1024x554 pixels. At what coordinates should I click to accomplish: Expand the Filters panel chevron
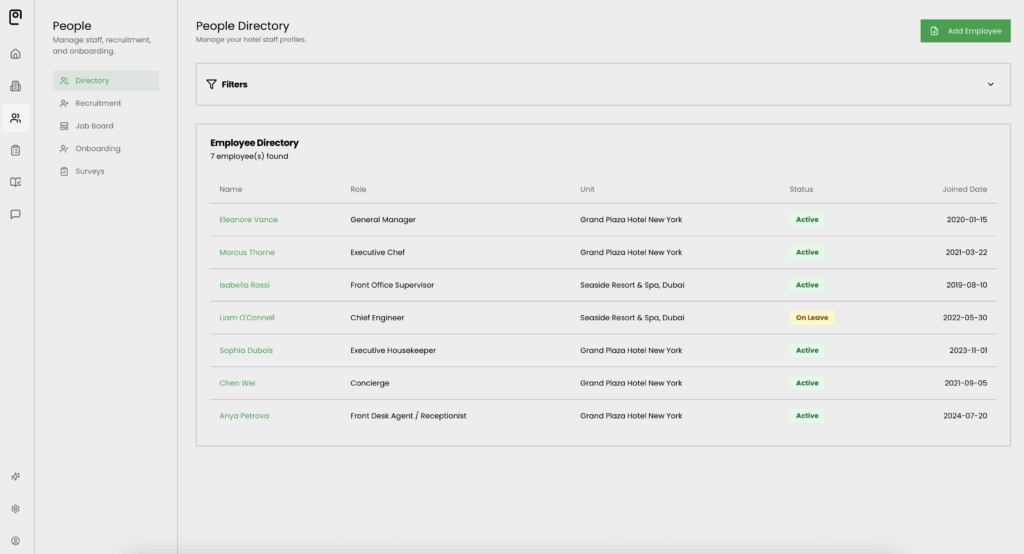coord(990,85)
